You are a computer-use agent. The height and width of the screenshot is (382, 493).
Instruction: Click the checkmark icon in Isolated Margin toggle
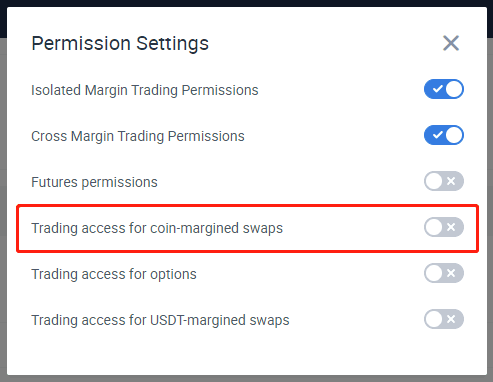coord(437,89)
